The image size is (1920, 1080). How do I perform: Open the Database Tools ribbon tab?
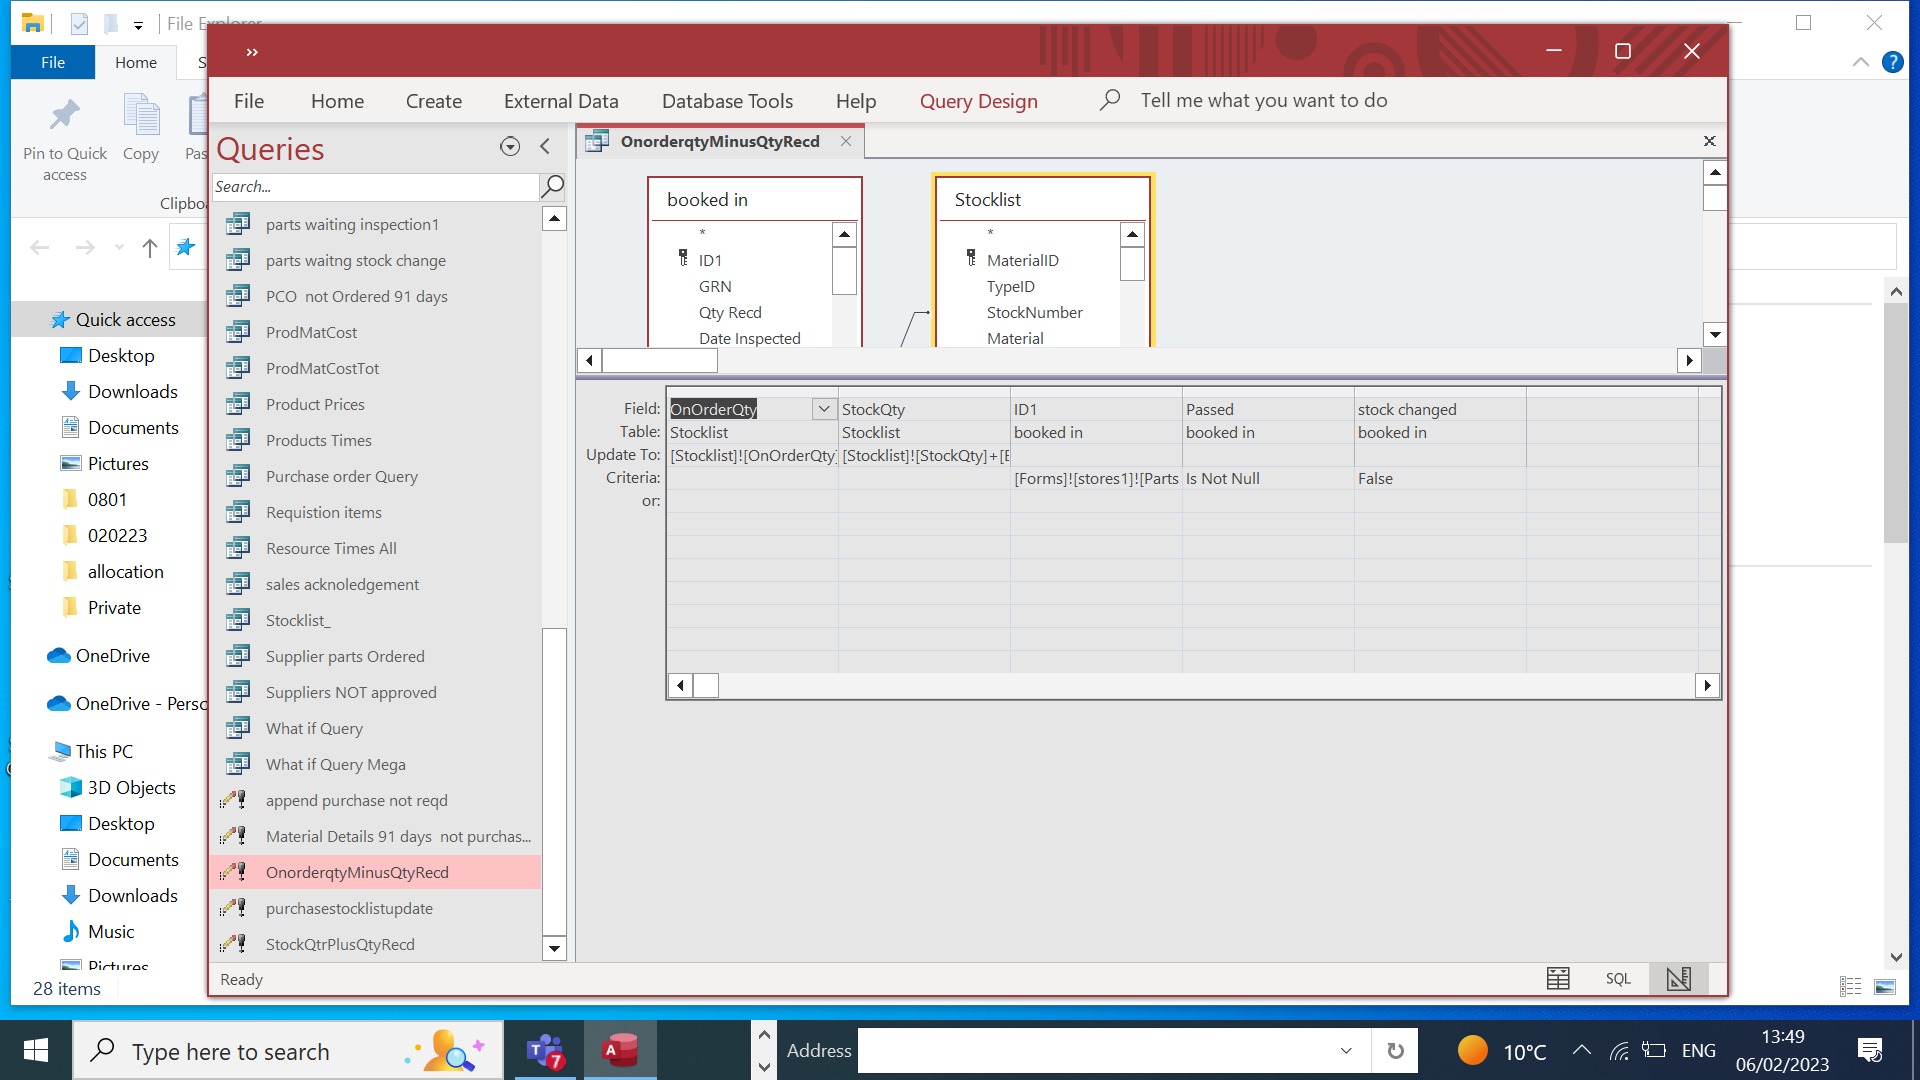(x=727, y=101)
